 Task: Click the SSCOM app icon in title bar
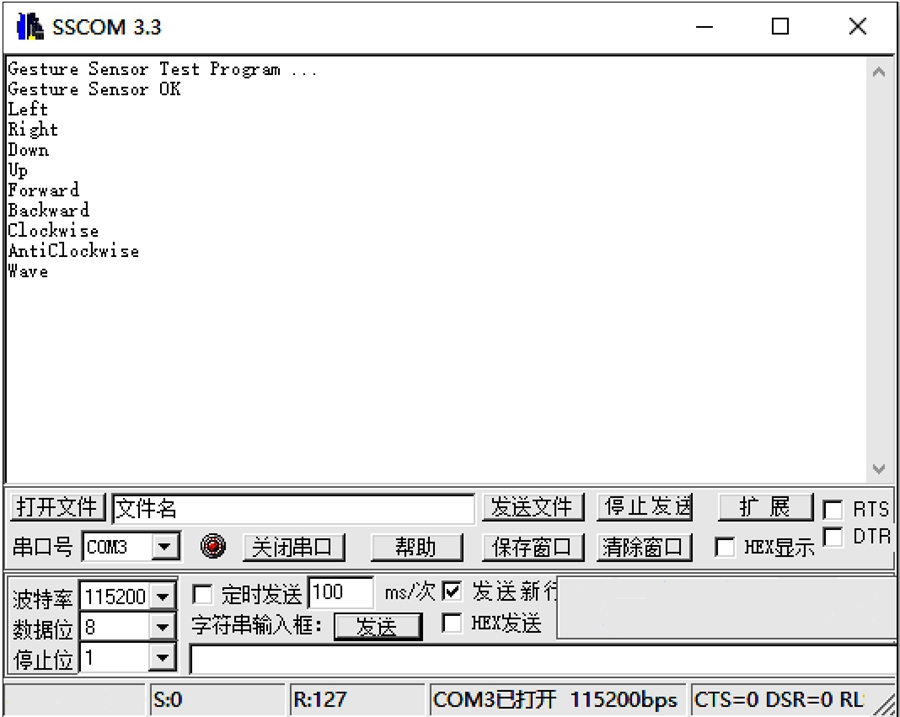point(30,27)
